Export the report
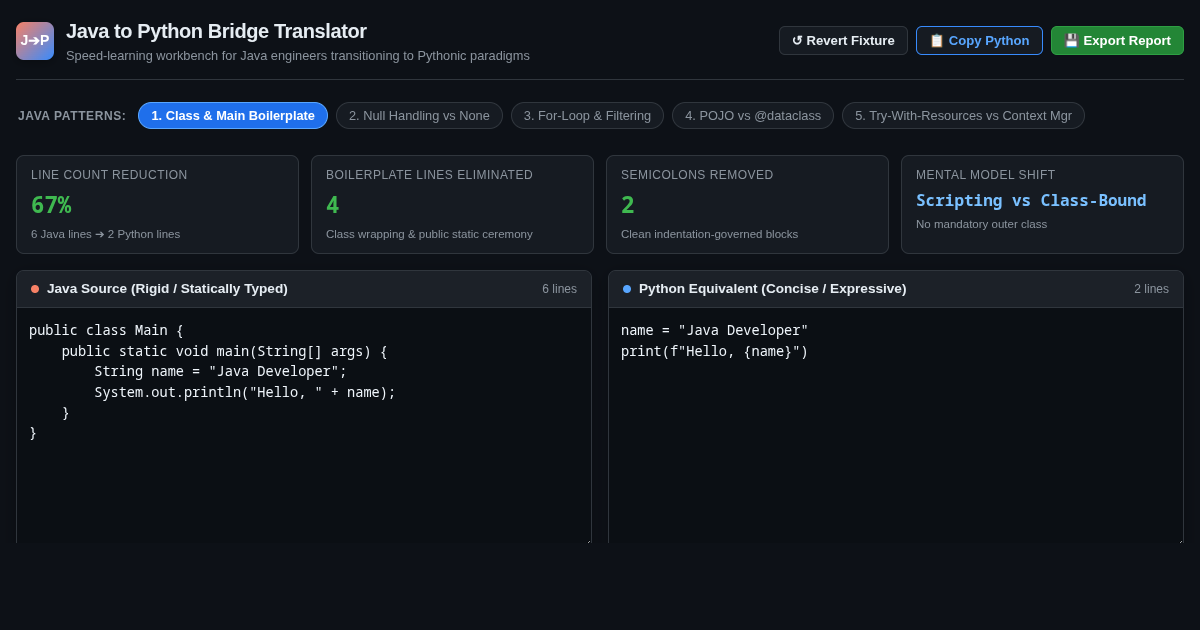Viewport: 1200px width, 630px height. pyautogui.click(x=1117, y=41)
